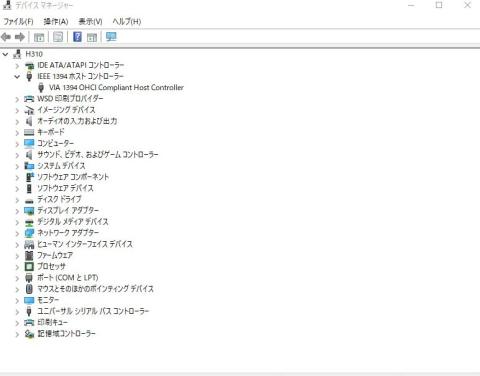
Task: Minimize the デバイス マネージャー window
Action: click(x=411, y=5)
